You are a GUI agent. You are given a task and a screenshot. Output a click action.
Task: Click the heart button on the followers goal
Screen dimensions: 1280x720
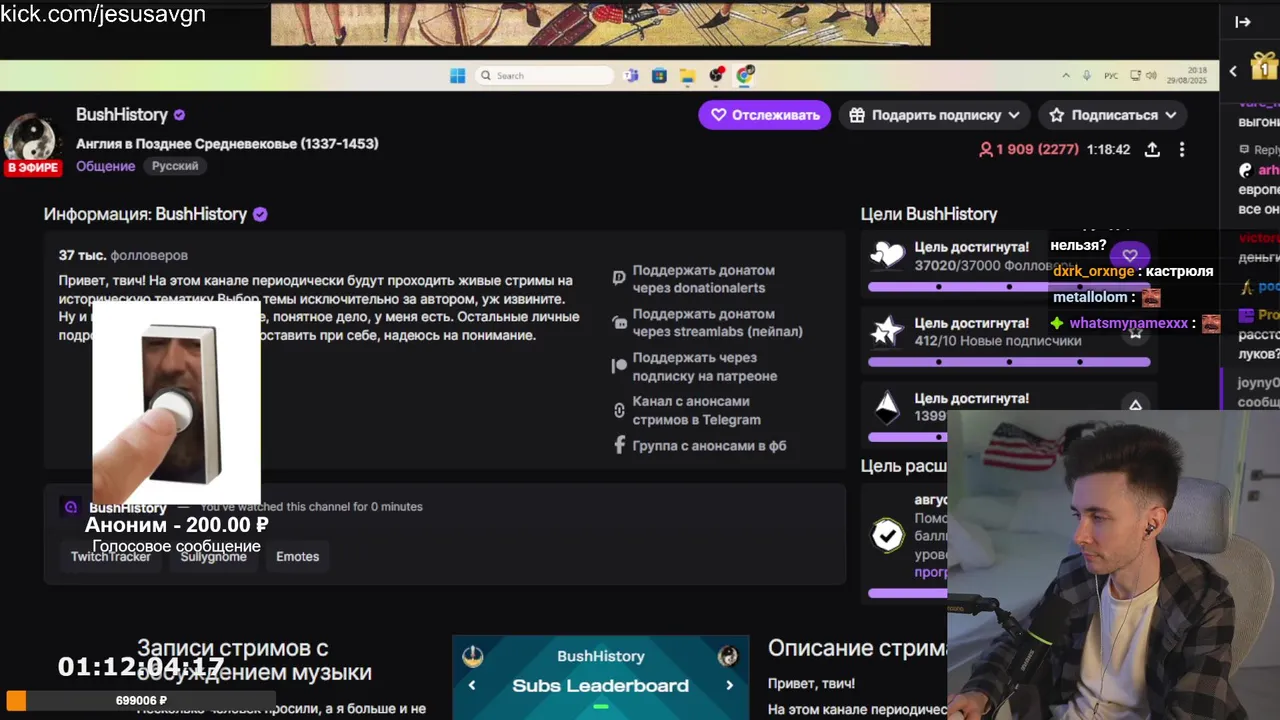pos(1130,256)
